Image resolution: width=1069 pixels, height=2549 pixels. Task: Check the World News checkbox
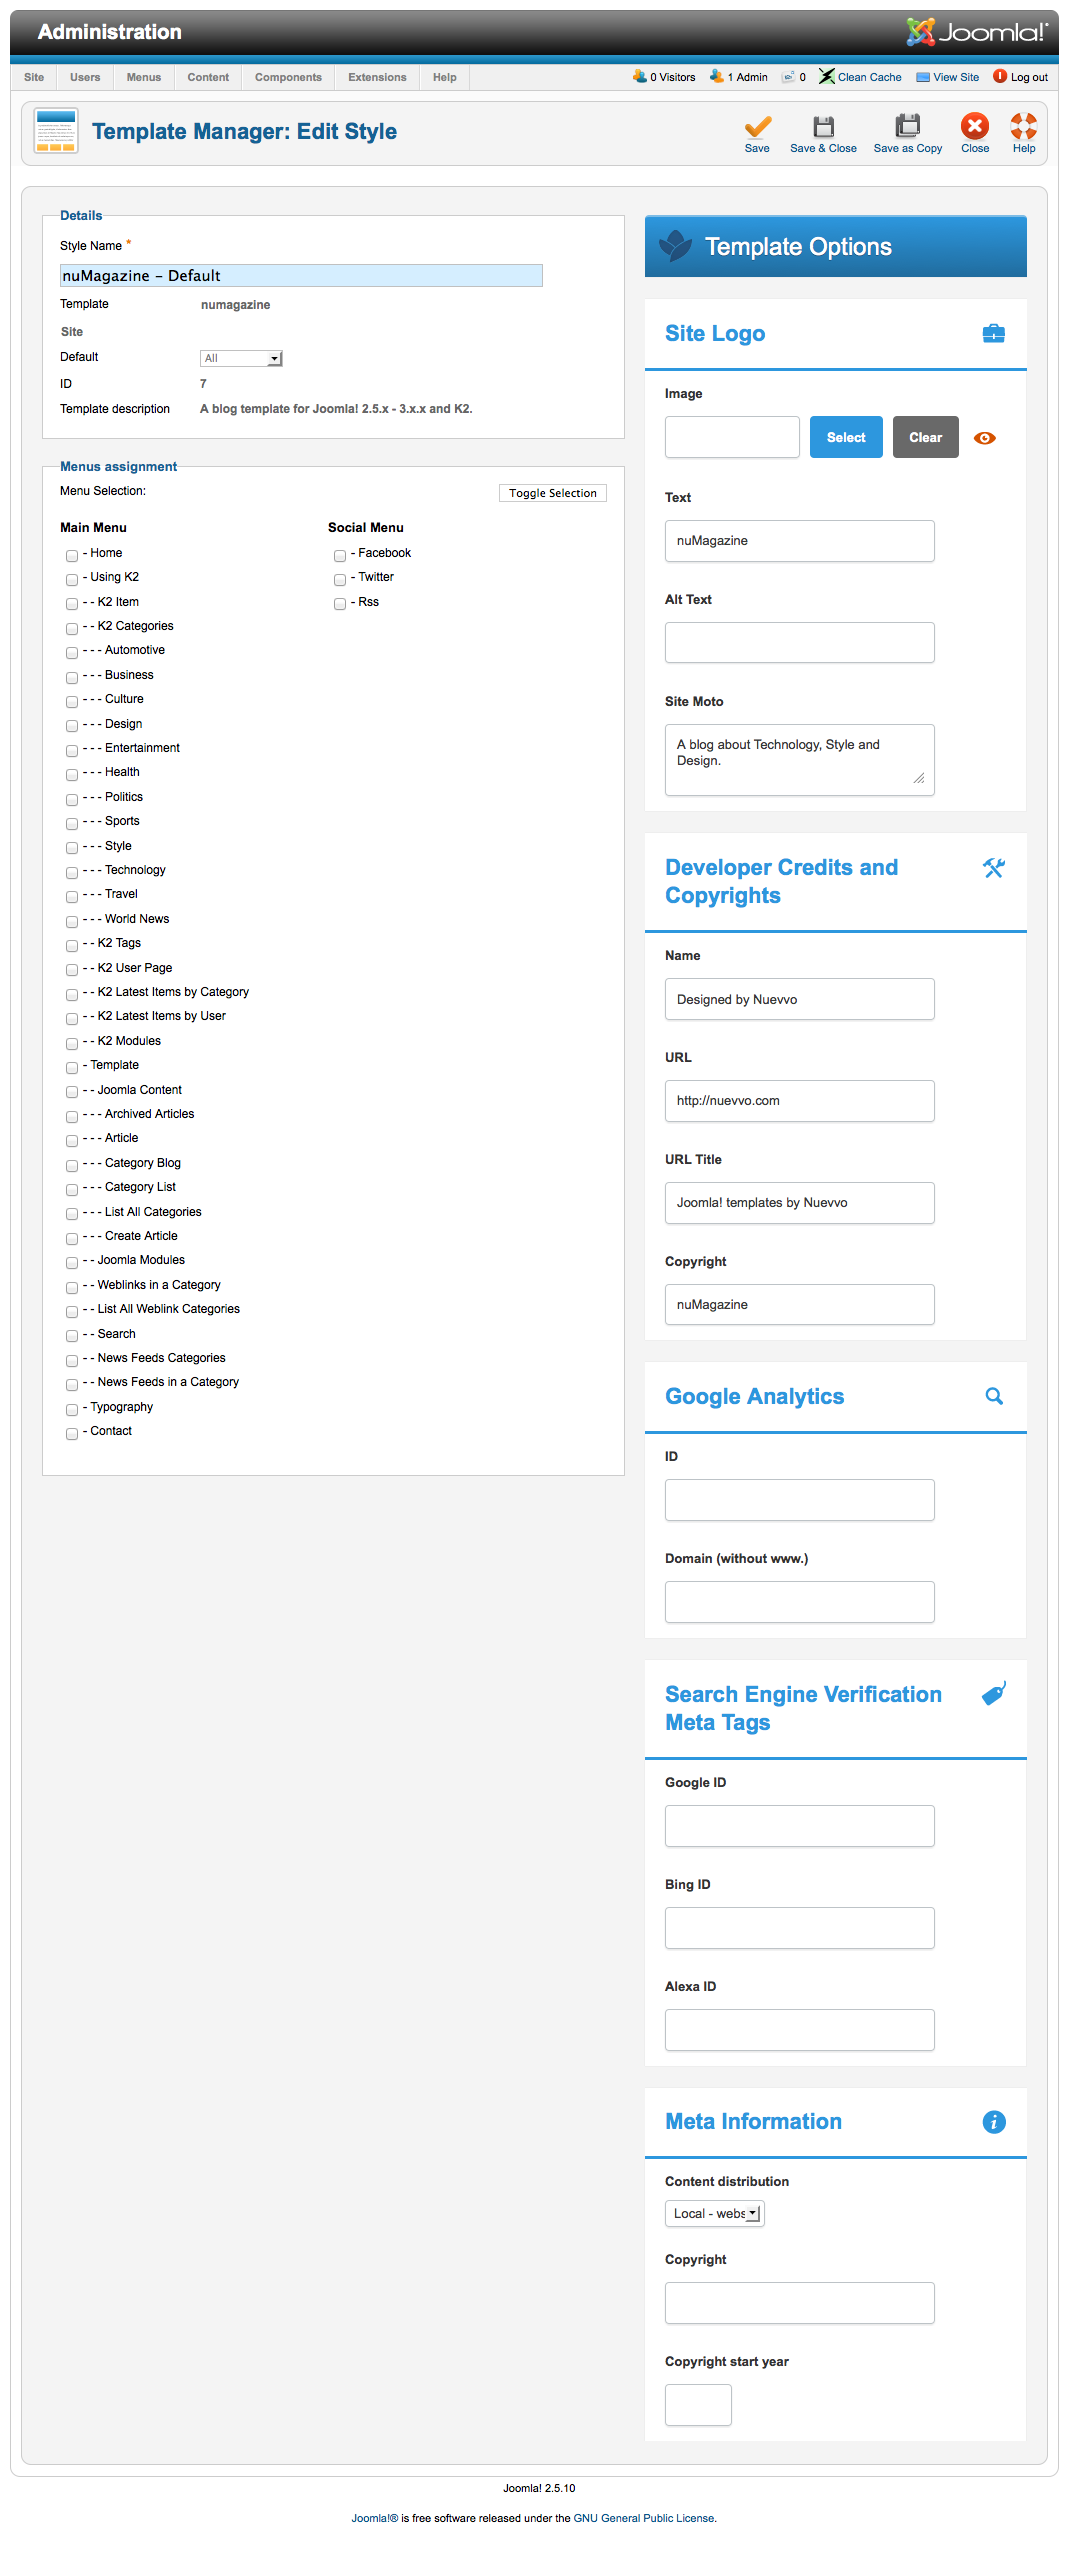(x=72, y=921)
